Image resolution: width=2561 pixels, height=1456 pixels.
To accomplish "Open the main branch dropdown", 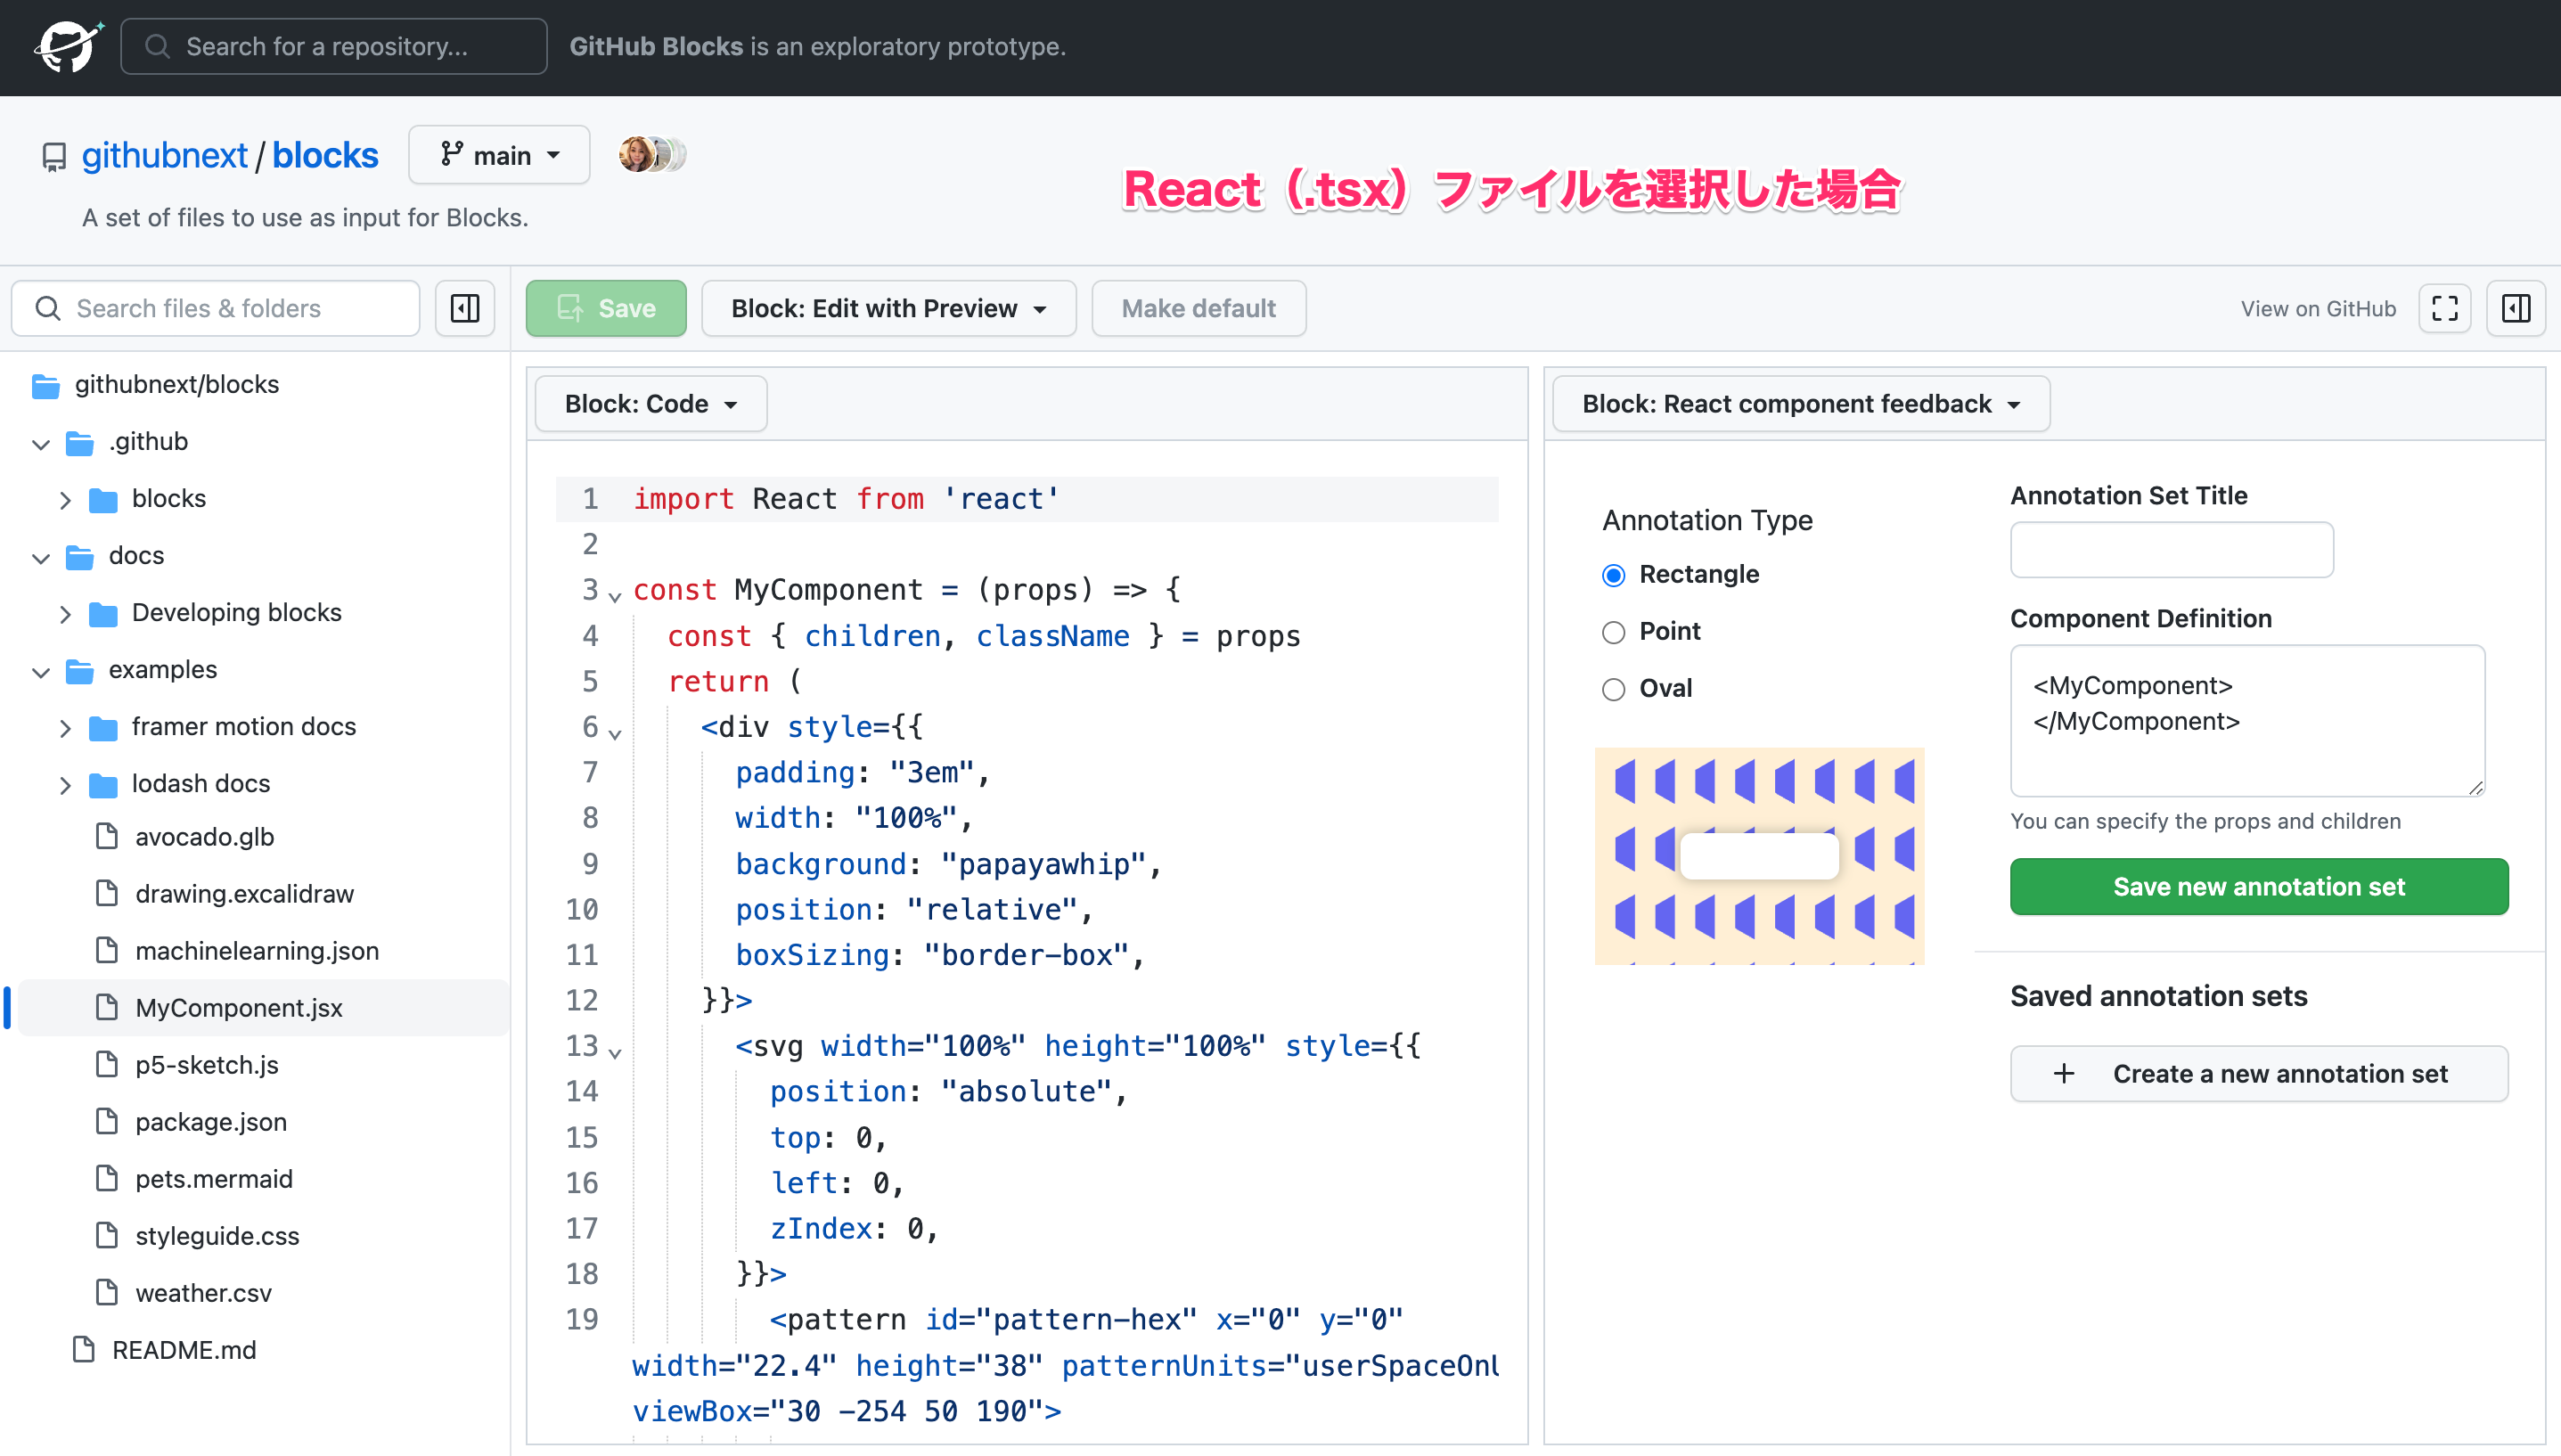I will pos(498,154).
